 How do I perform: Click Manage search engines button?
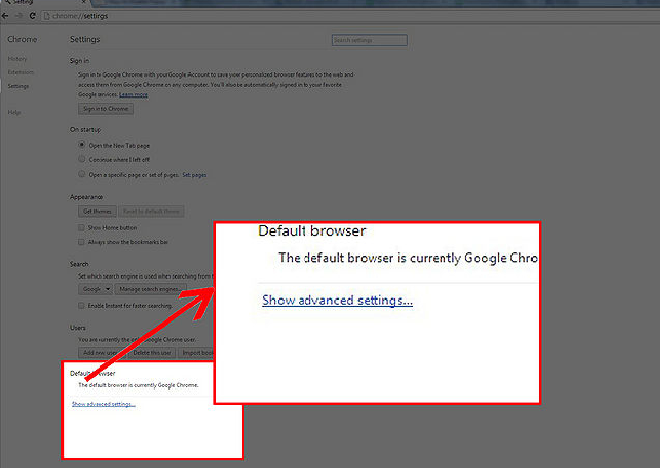150,289
